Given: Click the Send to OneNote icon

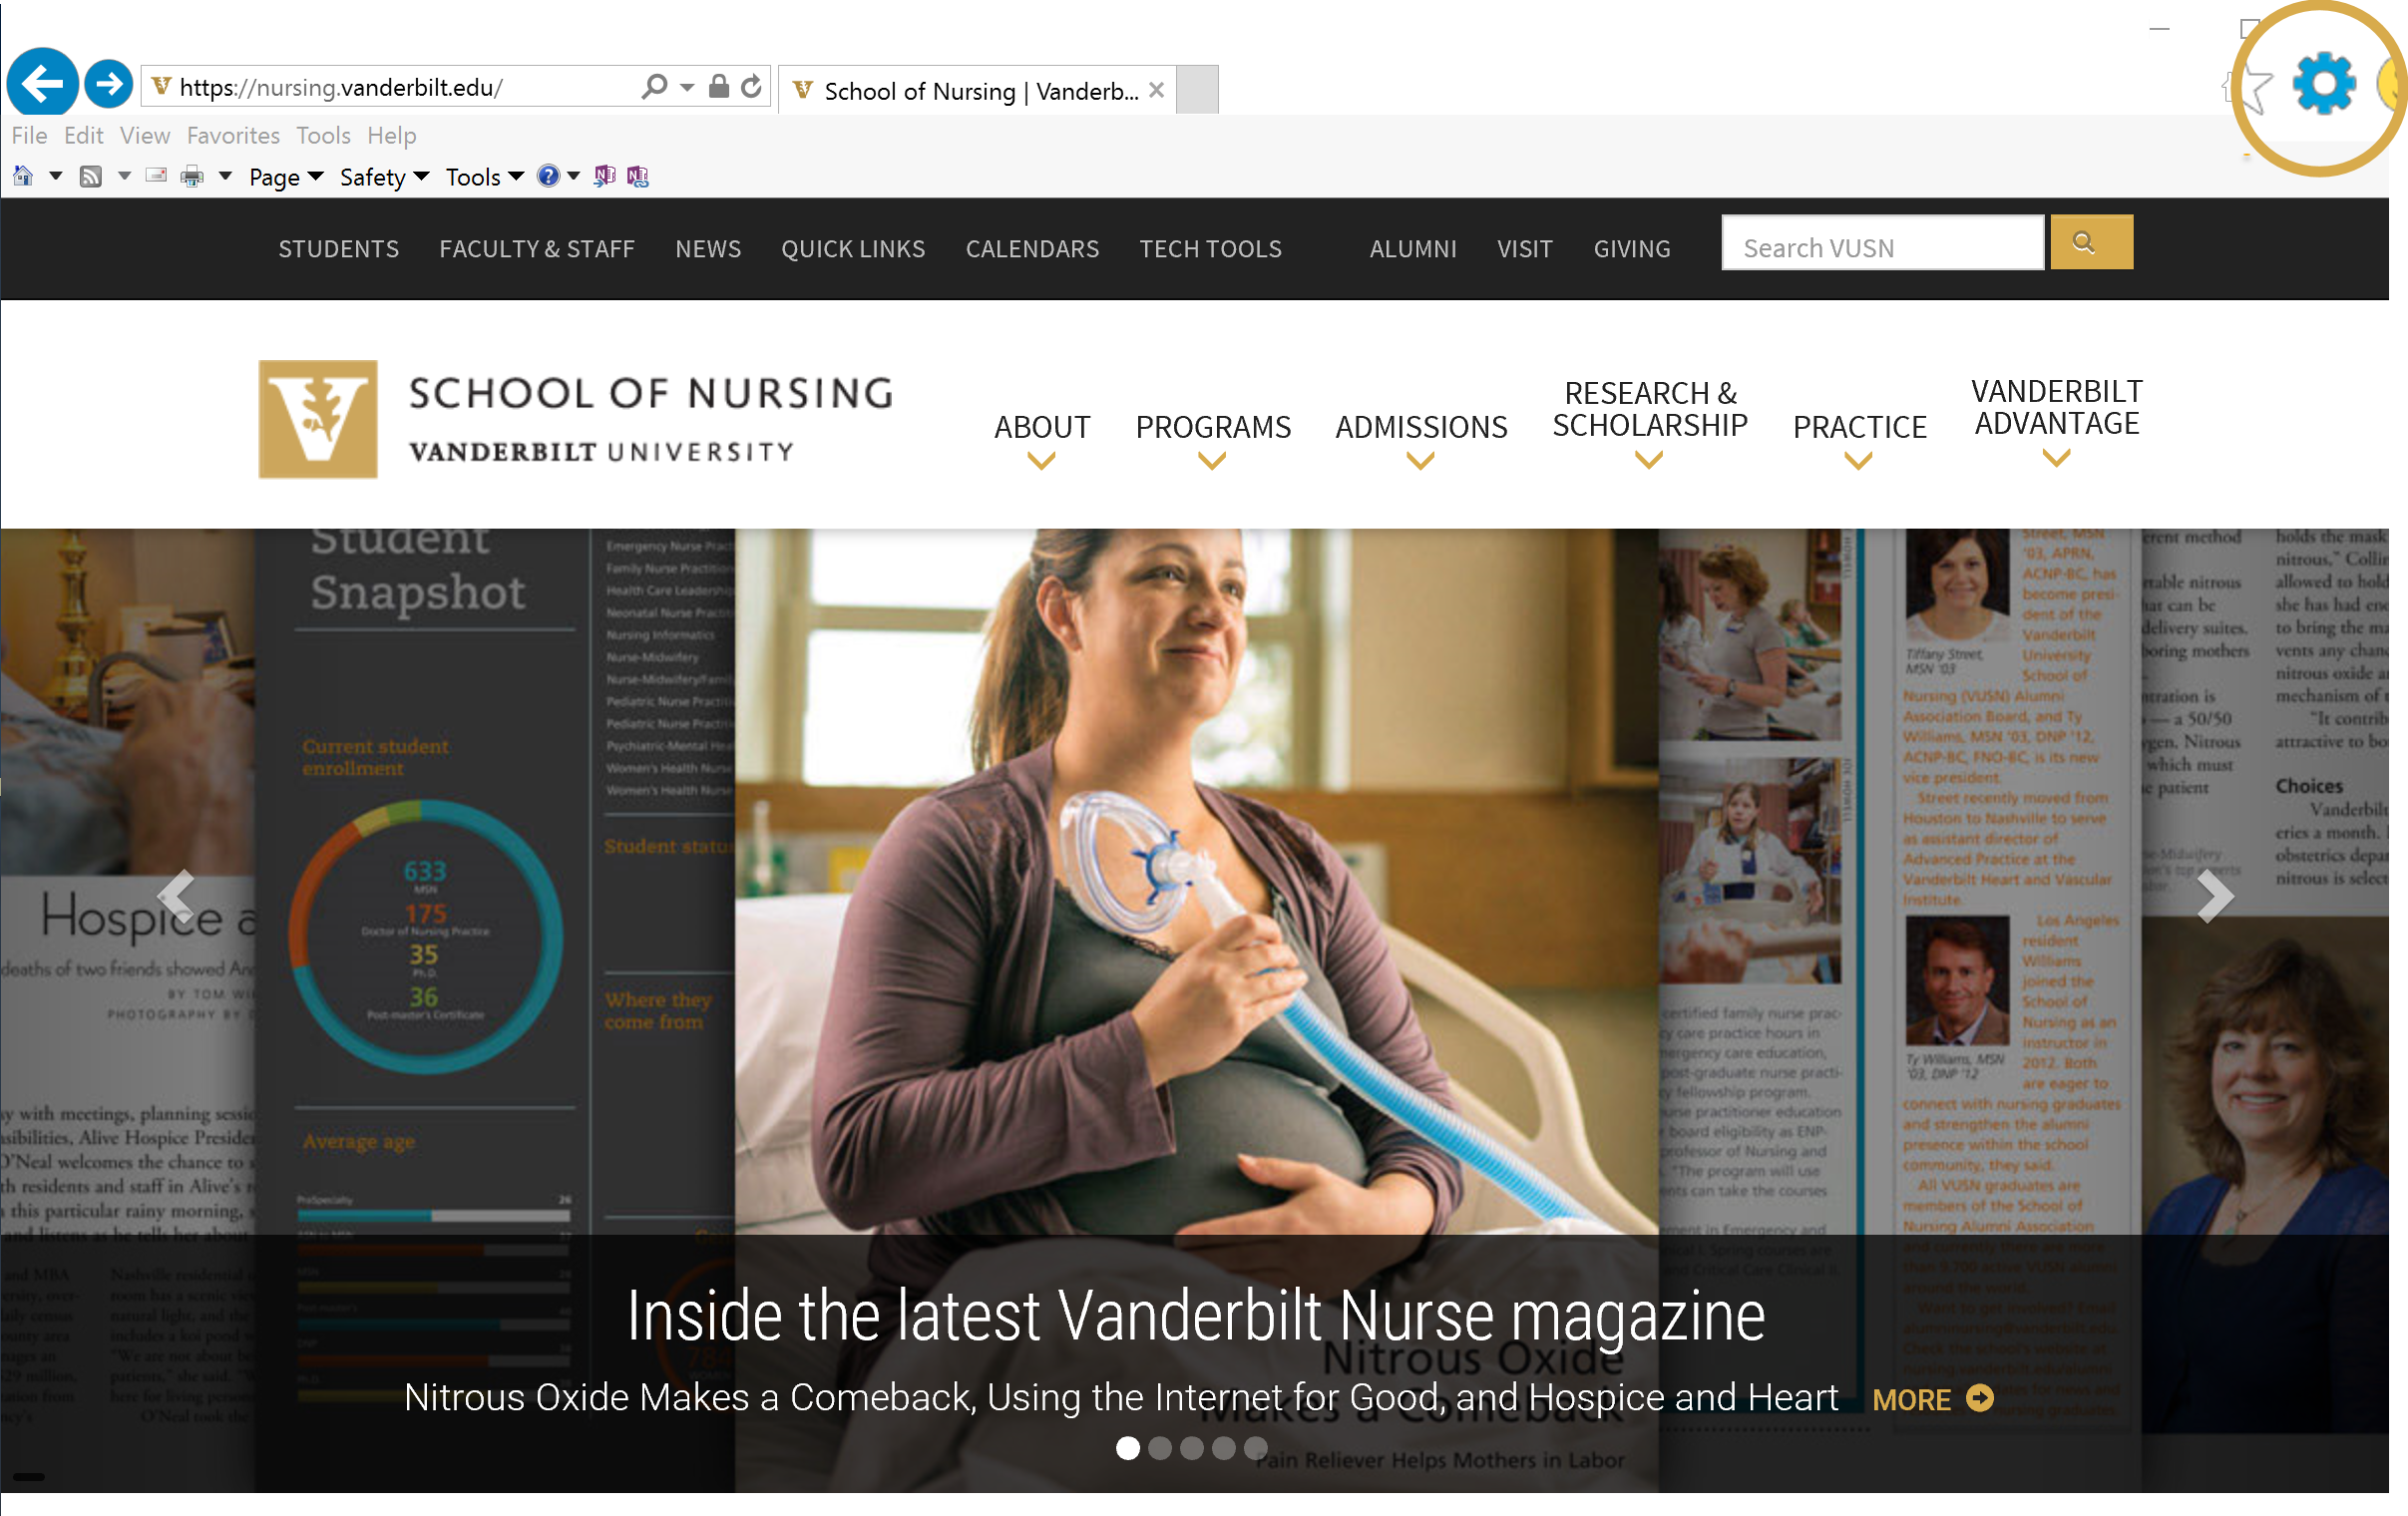Looking at the screenshot, I should point(604,176).
